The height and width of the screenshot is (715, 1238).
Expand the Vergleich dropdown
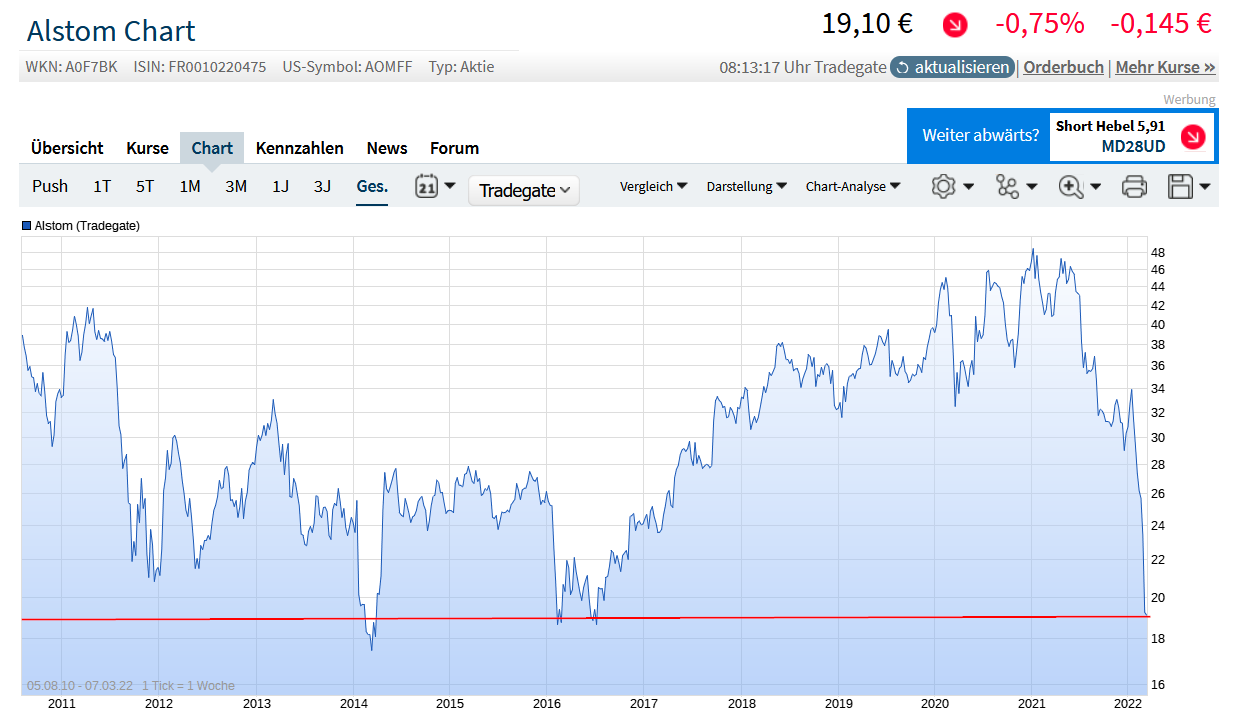(653, 186)
